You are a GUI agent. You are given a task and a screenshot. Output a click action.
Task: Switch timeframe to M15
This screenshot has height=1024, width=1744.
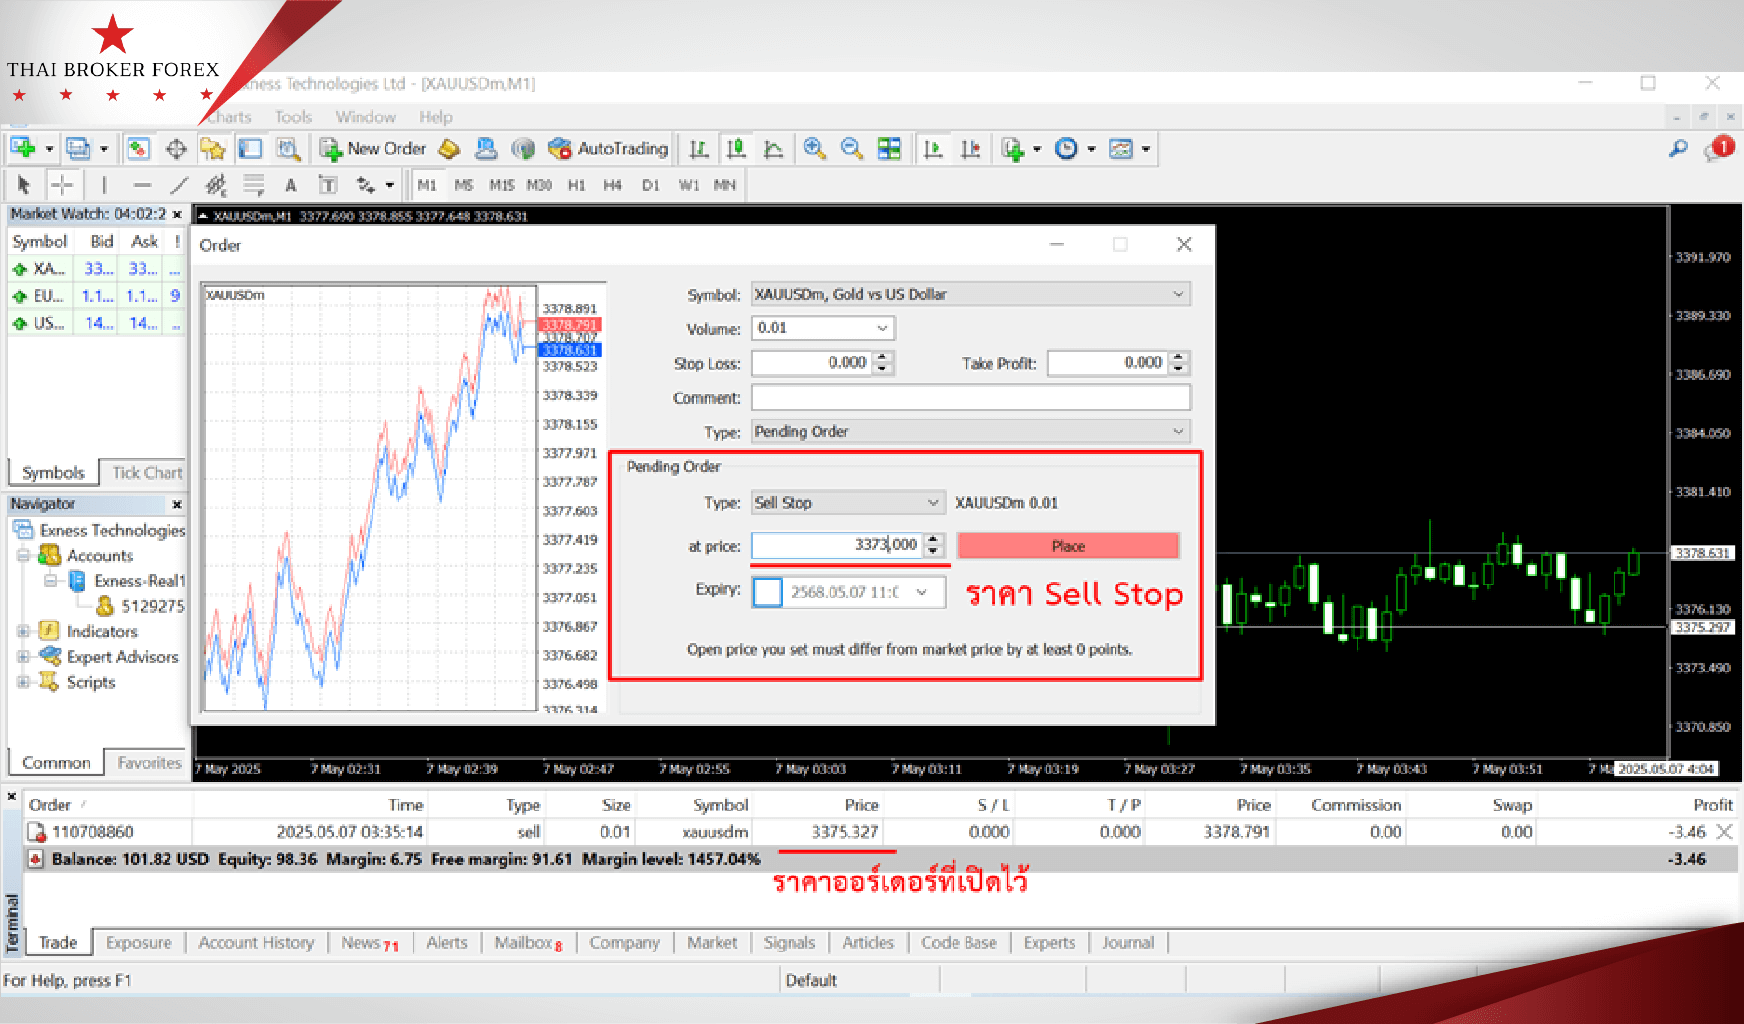[501, 185]
